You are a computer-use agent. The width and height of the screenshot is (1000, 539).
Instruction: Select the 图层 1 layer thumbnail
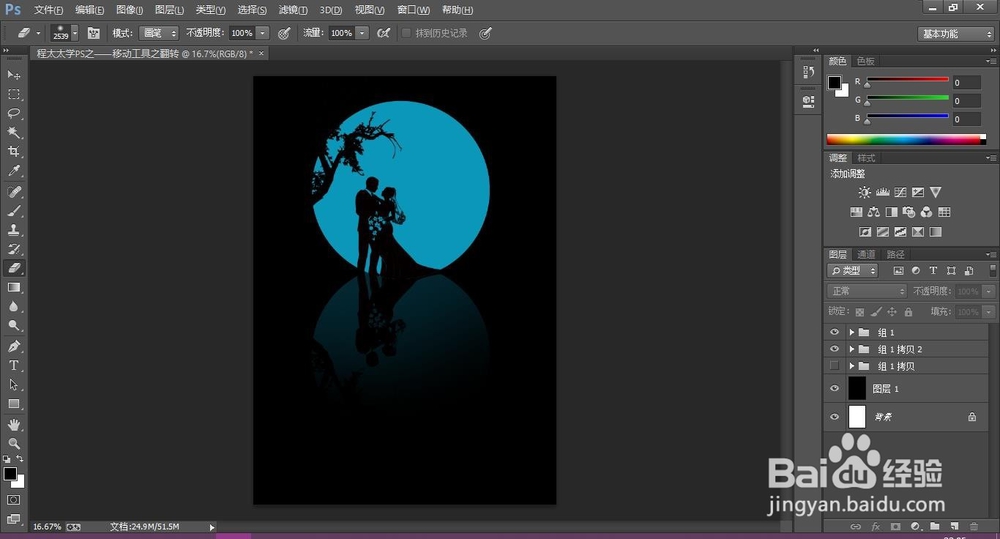[x=857, y=388]
